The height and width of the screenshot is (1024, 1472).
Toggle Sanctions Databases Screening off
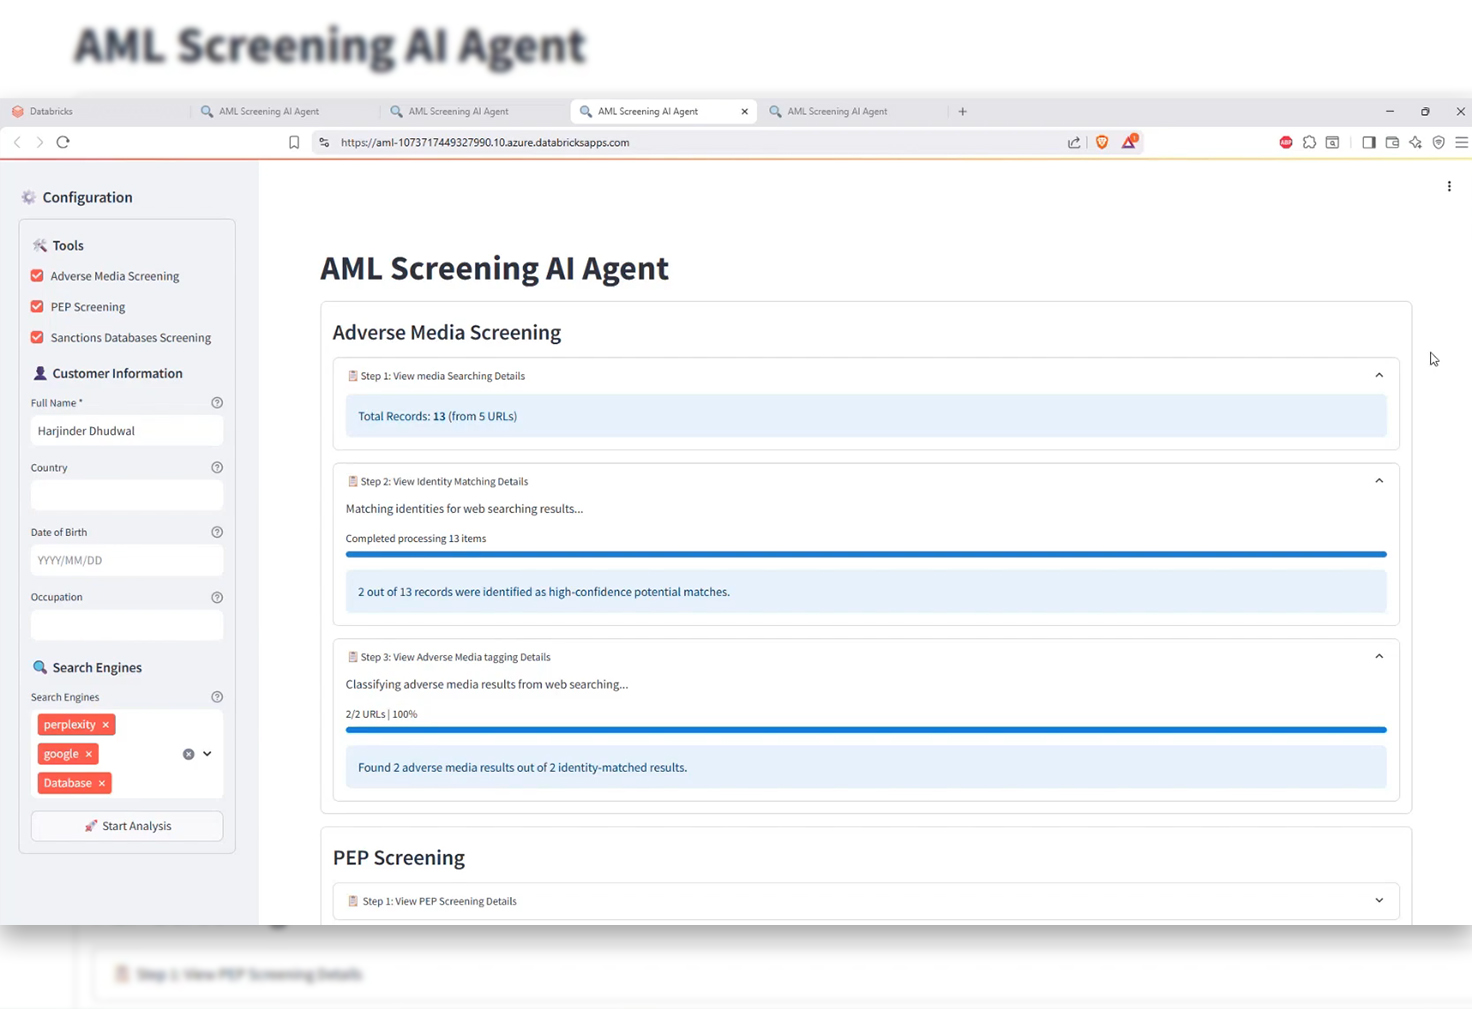36,337
